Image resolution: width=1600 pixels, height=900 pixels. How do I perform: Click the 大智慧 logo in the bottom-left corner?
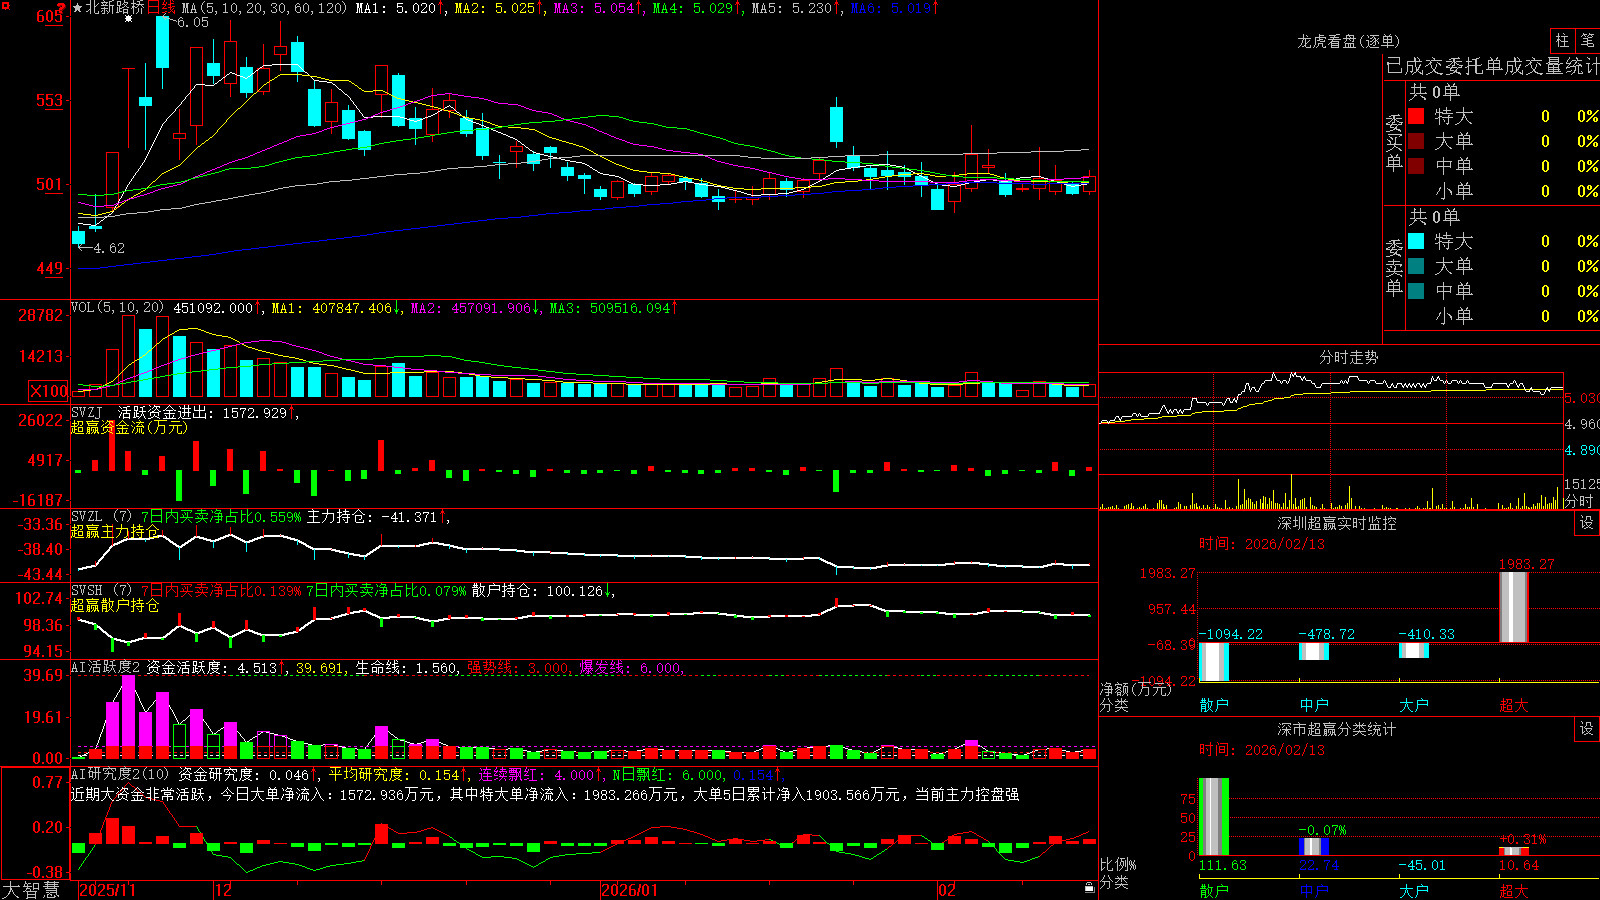click(30, 890)
